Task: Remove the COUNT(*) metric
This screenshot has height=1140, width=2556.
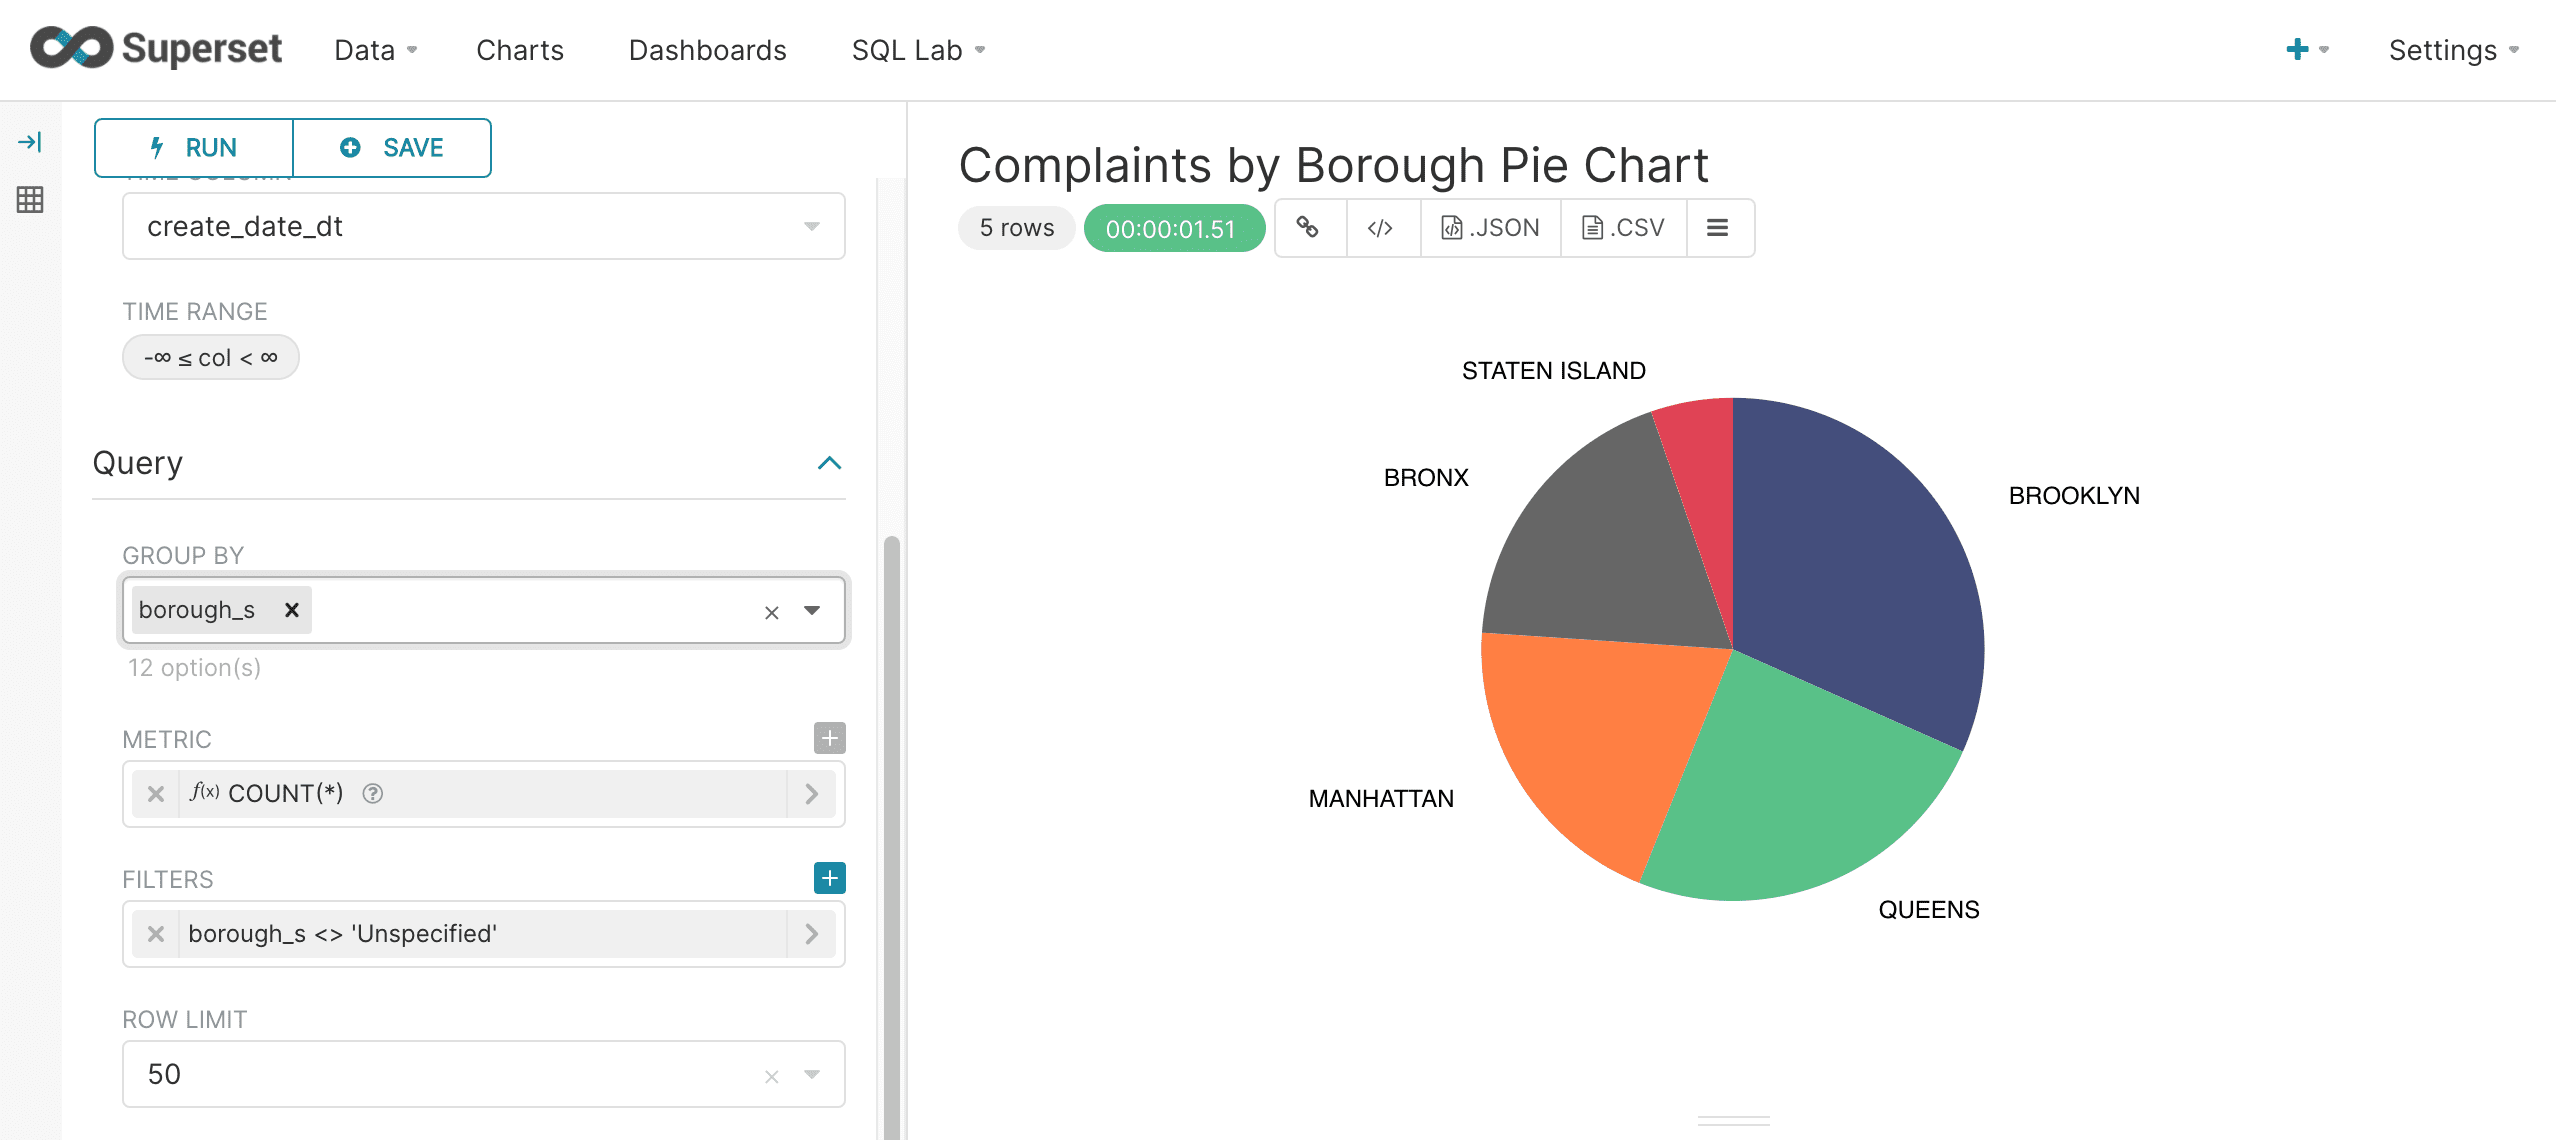Action: [x=156, y=794]
